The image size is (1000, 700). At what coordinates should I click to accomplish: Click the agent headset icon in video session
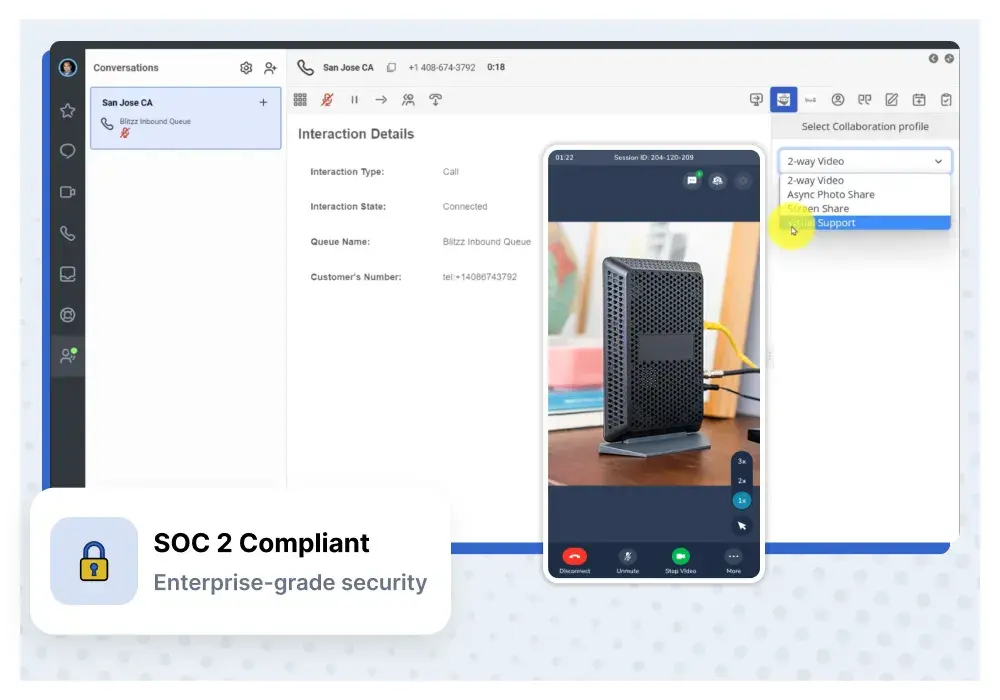(x=717, y=181)
